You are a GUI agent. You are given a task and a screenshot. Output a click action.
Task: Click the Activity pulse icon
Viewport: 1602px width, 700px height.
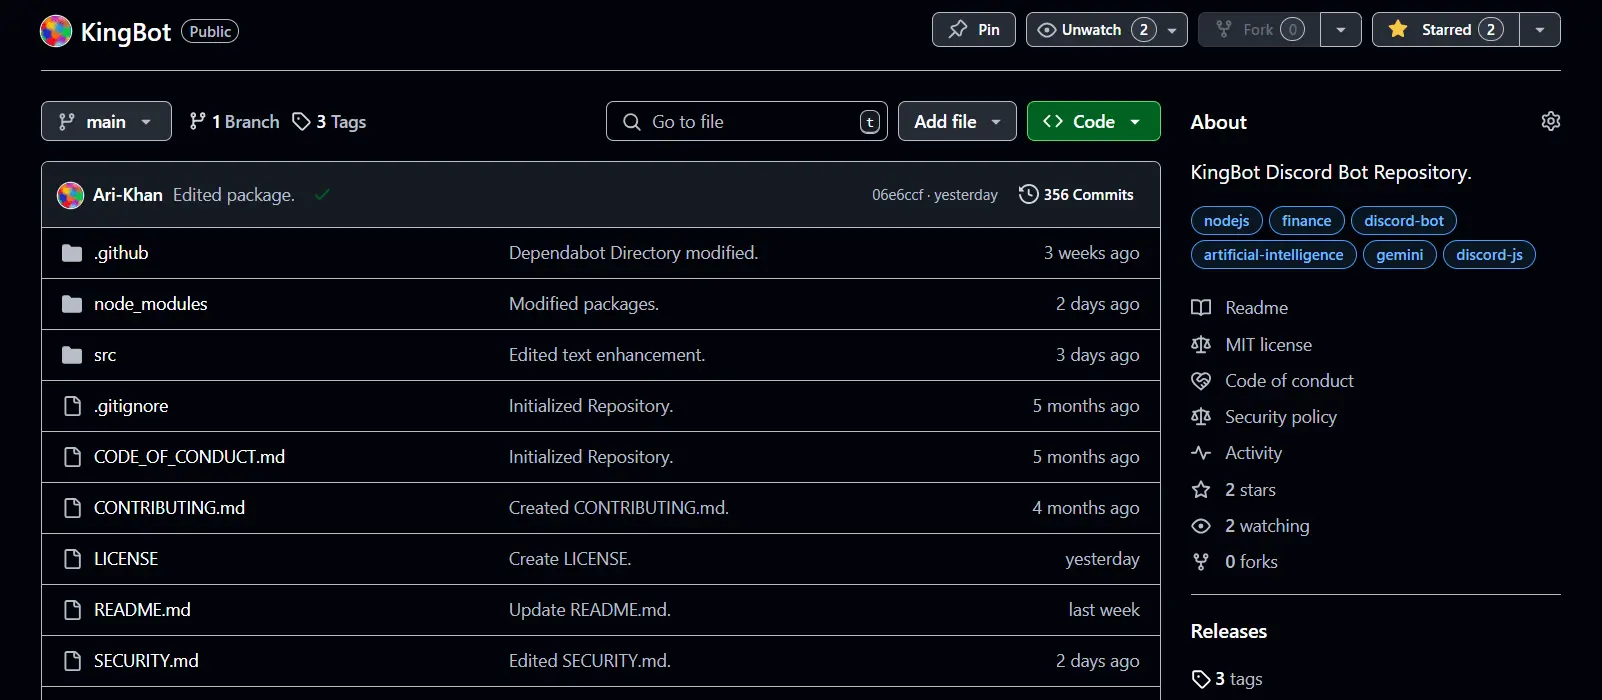pos(1201,453)
